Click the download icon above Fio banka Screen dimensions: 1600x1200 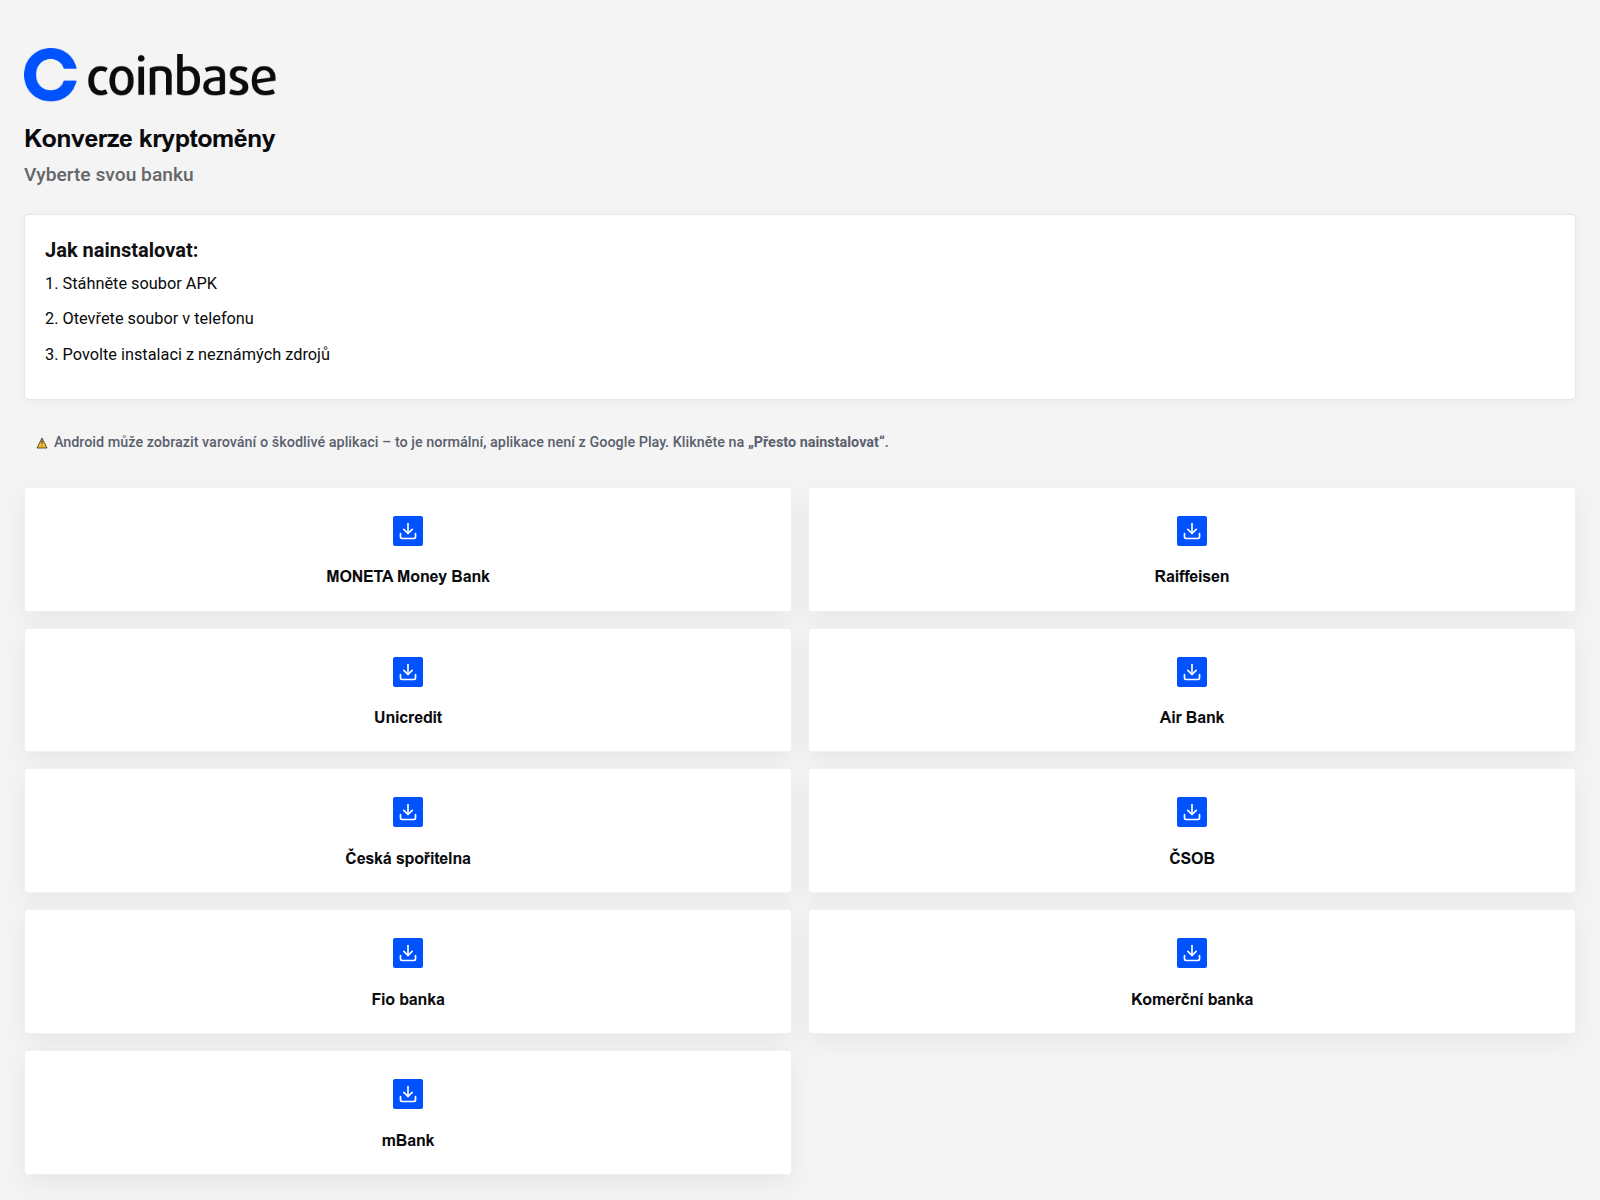408,953
